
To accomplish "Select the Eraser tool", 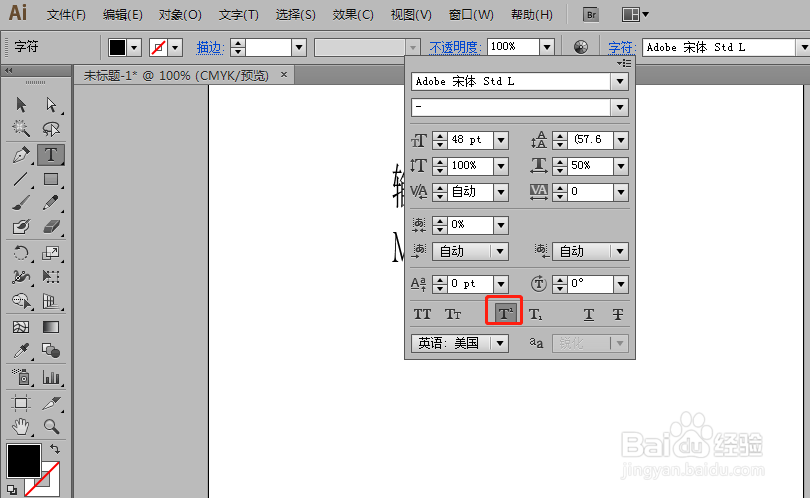I will click(51, 226).
